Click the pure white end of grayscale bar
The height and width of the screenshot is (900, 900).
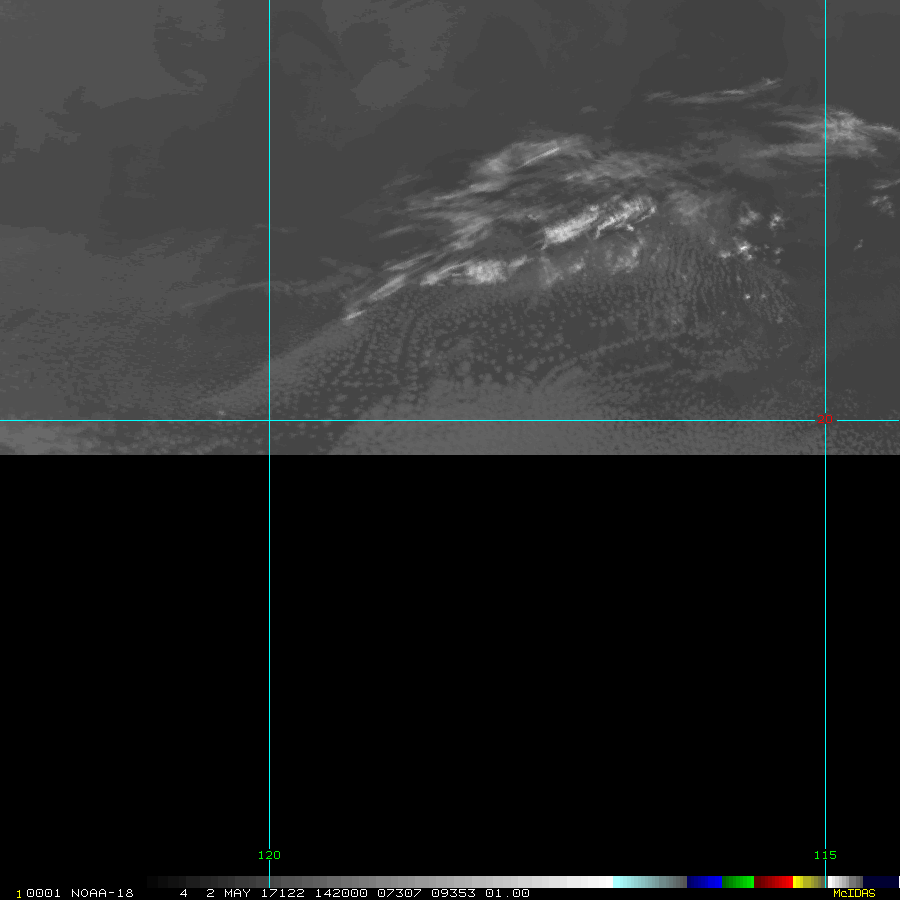[x=600, y=882]
